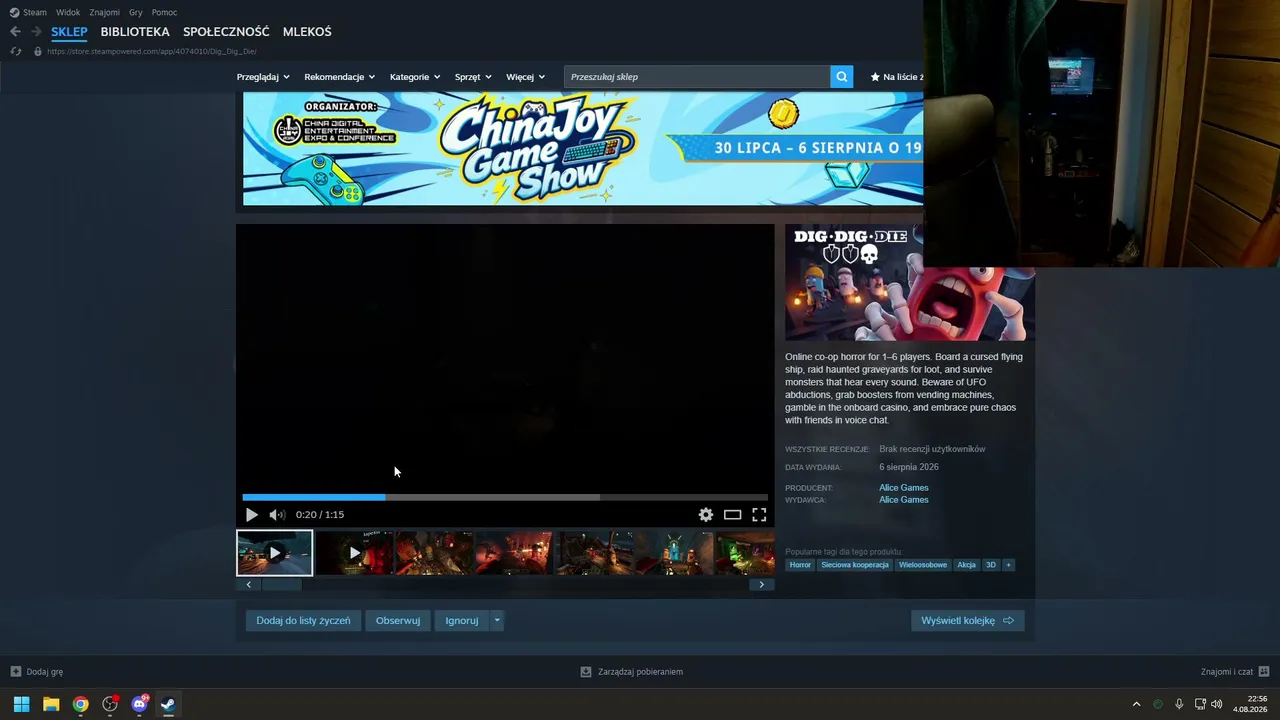Seek on the video progress bar
This screenshot has width=1280, height=720.
click(x=505, y=497)
